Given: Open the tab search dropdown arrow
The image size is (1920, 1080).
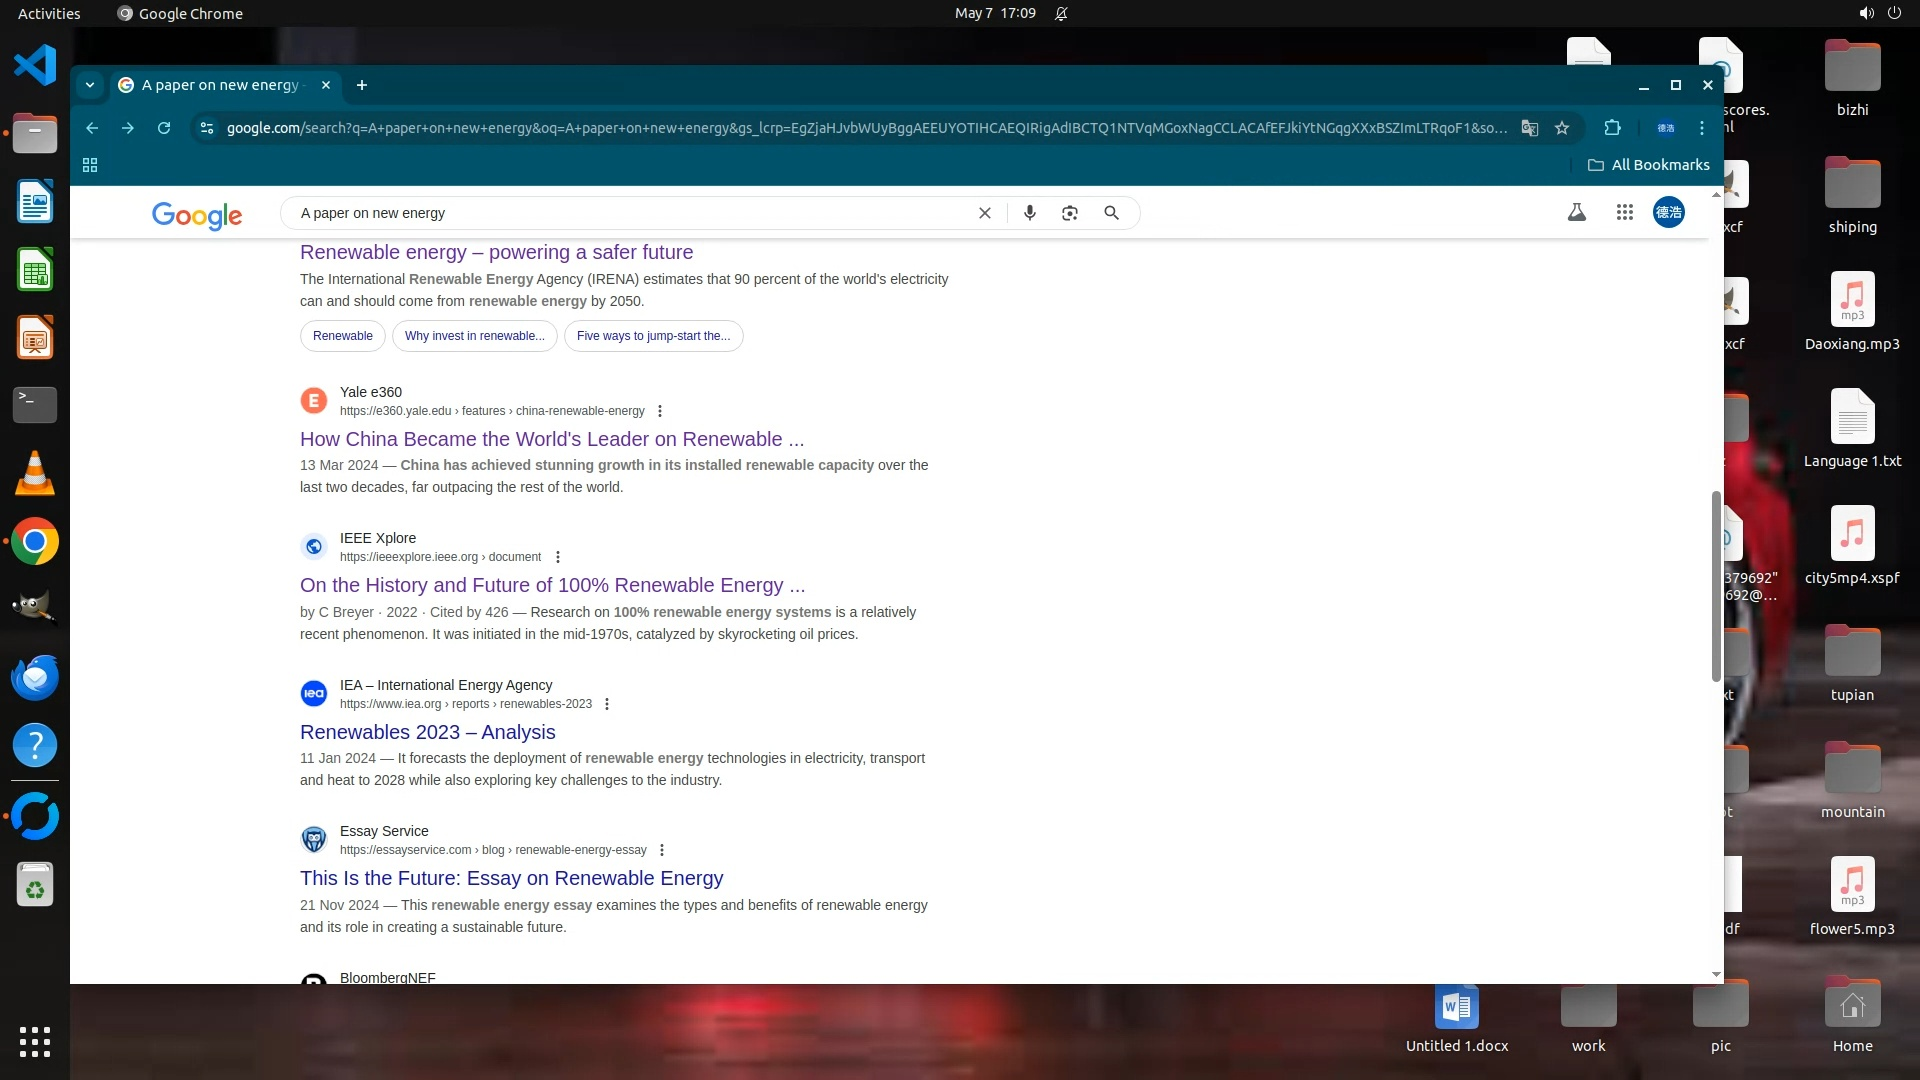Looking at the screenshot, I should (x=90, y=85).
